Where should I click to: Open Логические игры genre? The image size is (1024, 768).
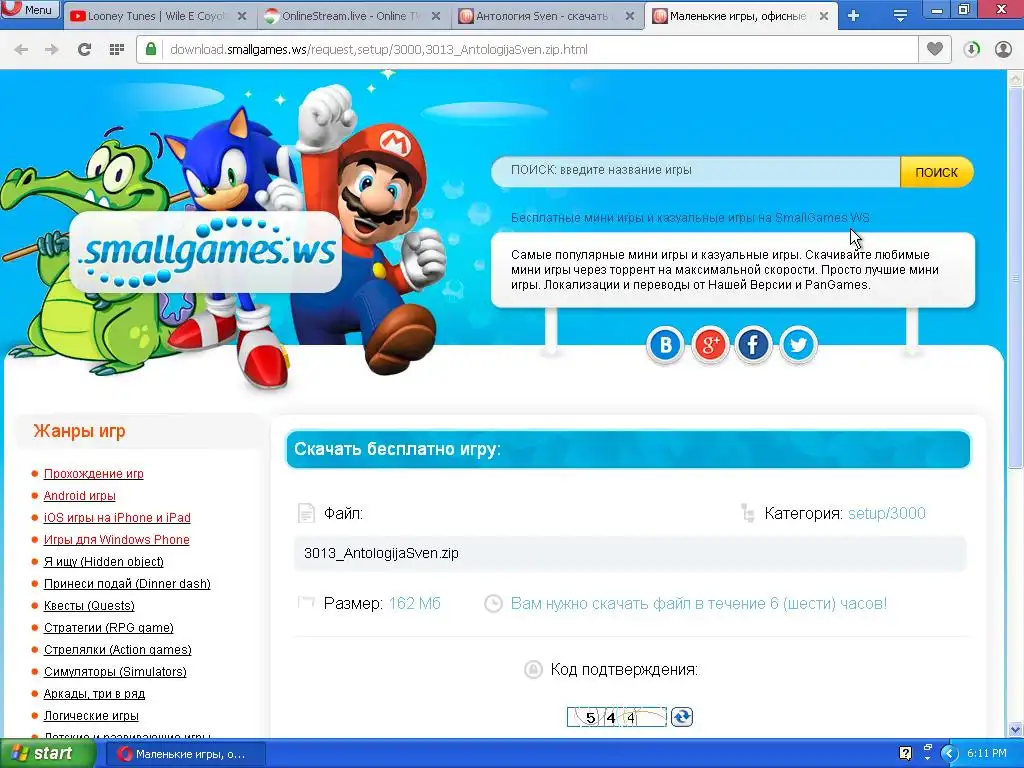[91, 716]
